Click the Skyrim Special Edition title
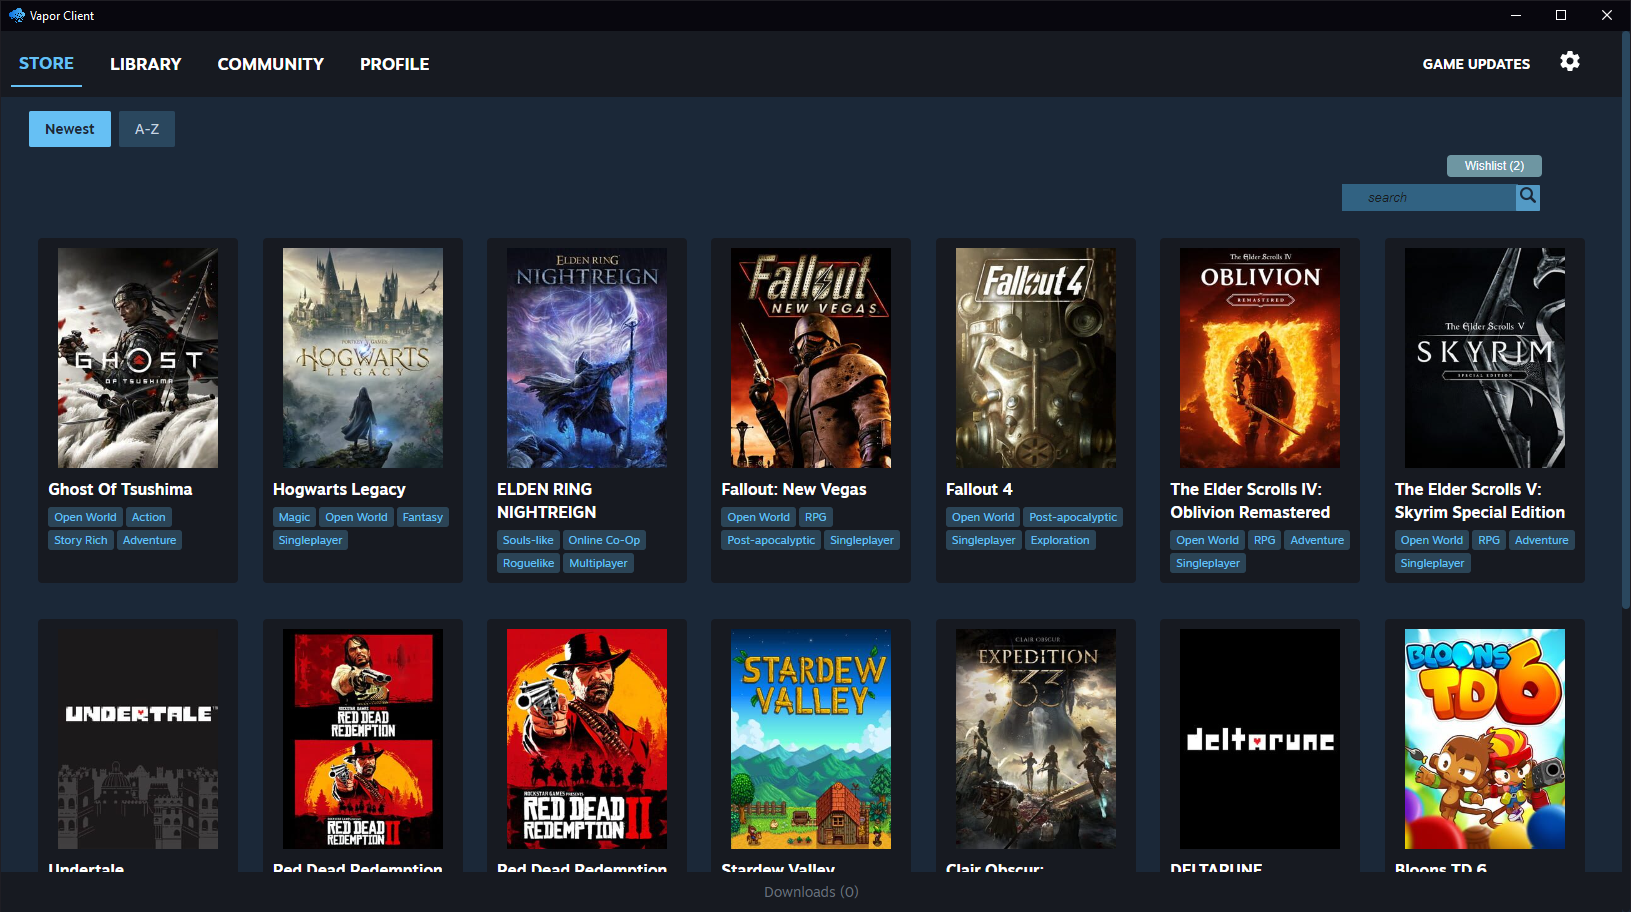This screenshot has height=912, width=1631. point(1480,500)
